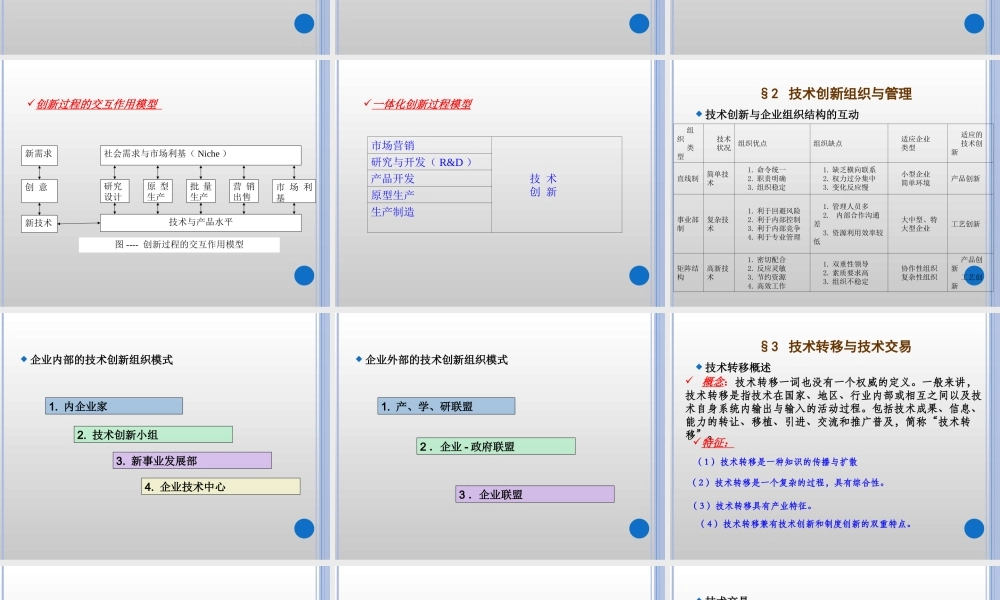The image size is (1000, 600).
Task: Click the 4. 企业技术中心 bar
Action: pyautogui.click(x=220, y=486)
